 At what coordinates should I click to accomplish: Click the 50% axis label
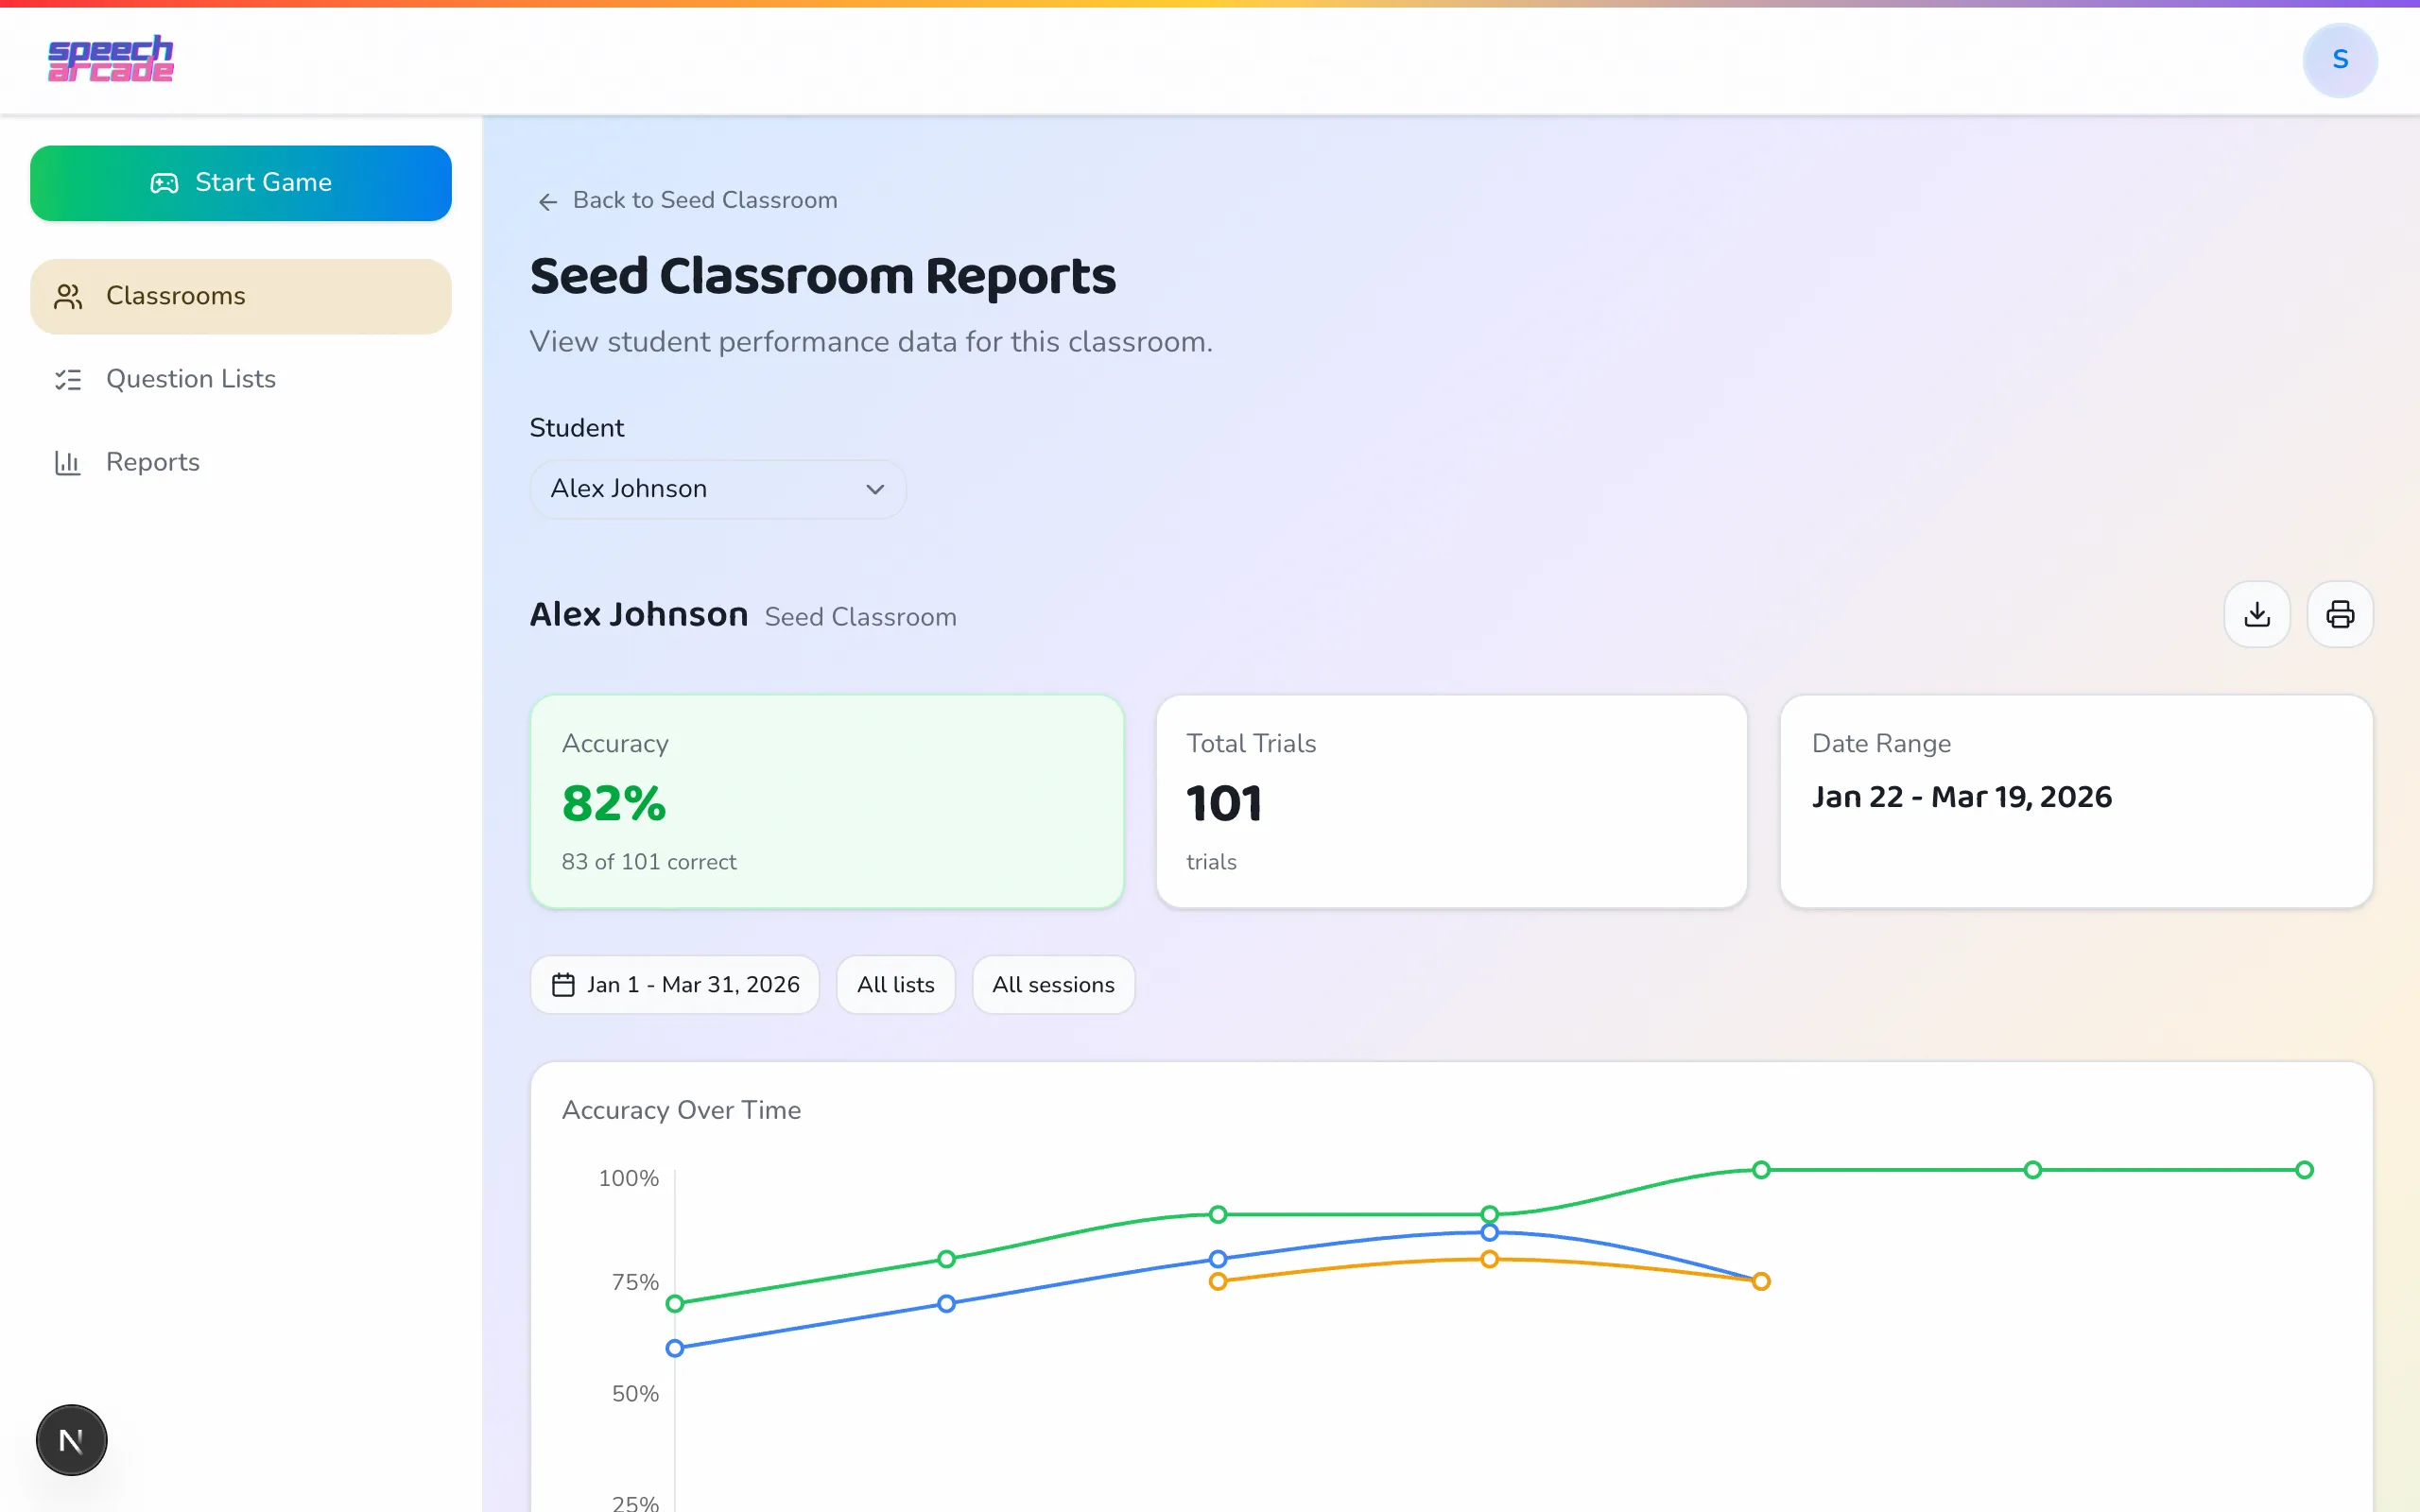click(x=635, y=1393)
